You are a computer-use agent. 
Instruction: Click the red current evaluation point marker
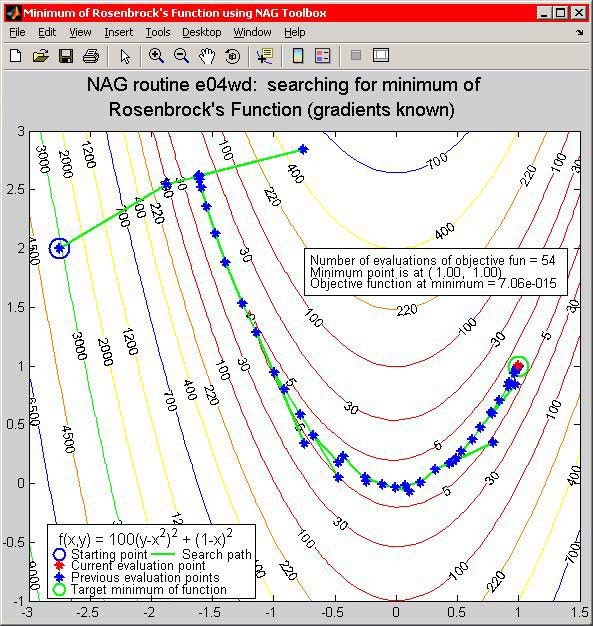pyautogui.click(x=518, y=365)
